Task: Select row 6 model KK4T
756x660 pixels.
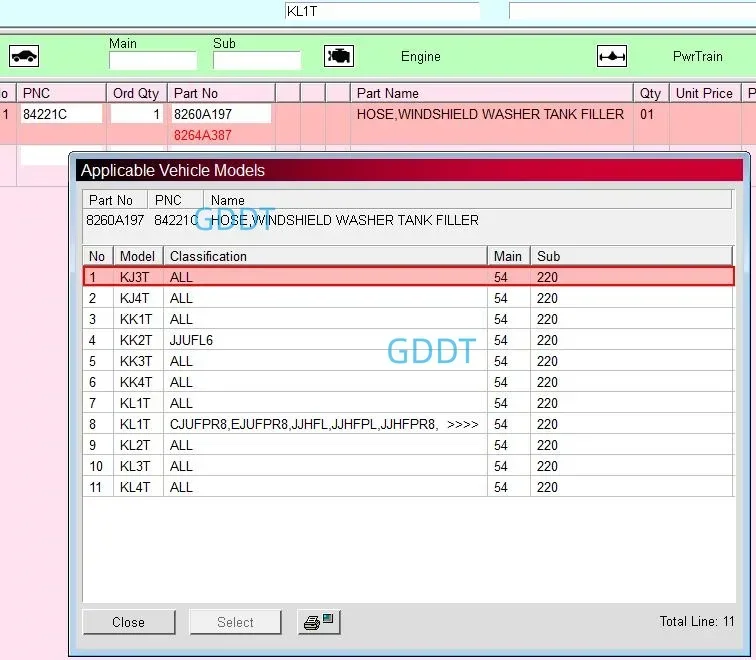Action: click(408, 382)
